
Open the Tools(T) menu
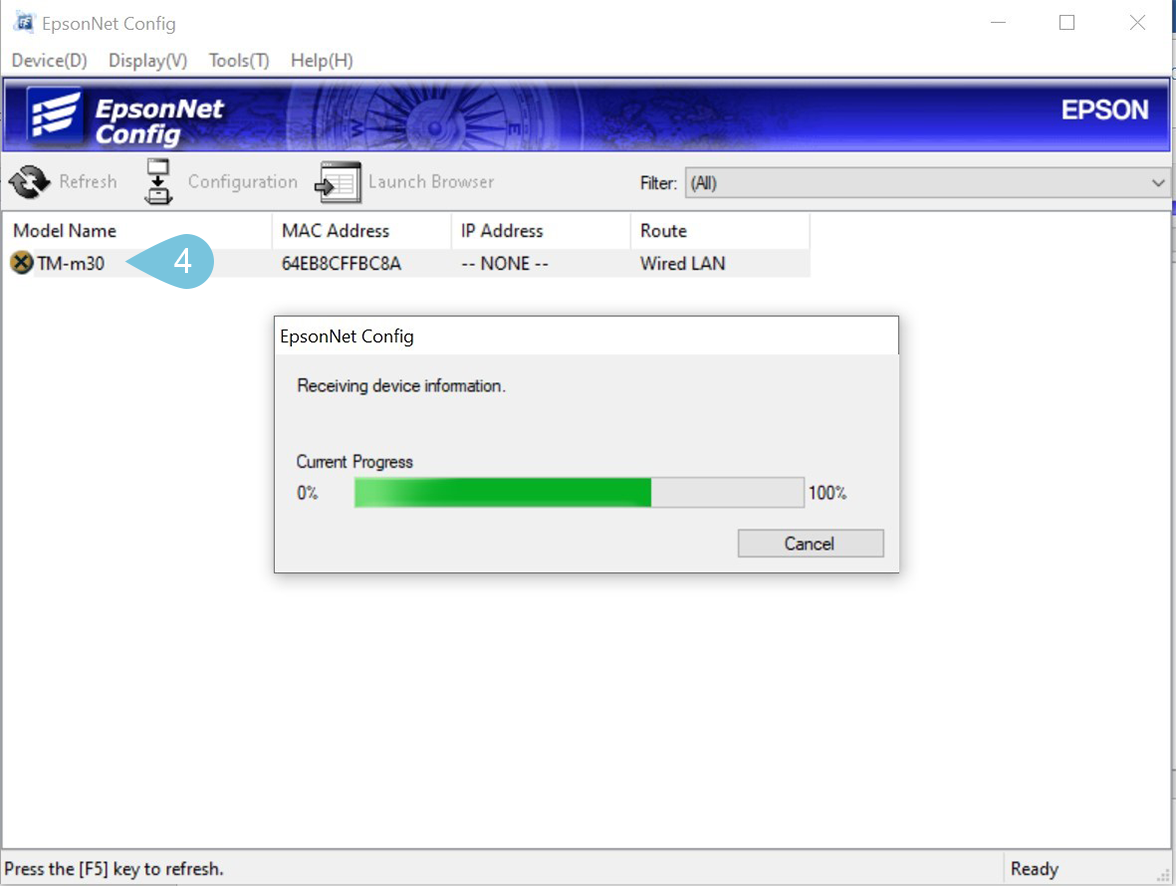coord(238,61)
